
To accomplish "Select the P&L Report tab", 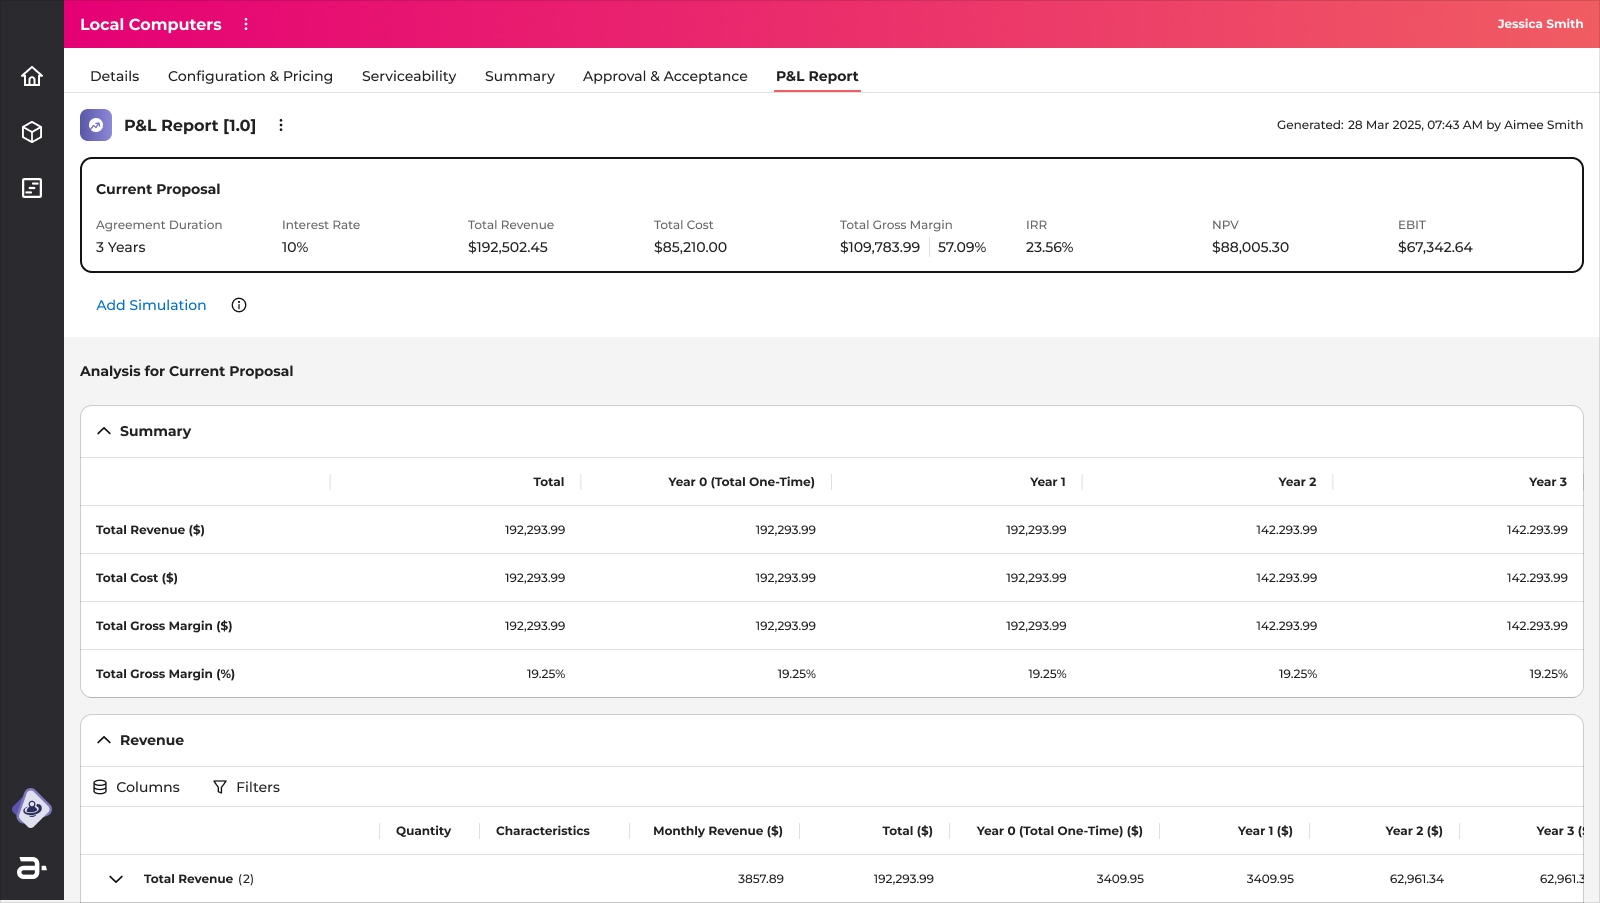I will (x=817, y=76).
